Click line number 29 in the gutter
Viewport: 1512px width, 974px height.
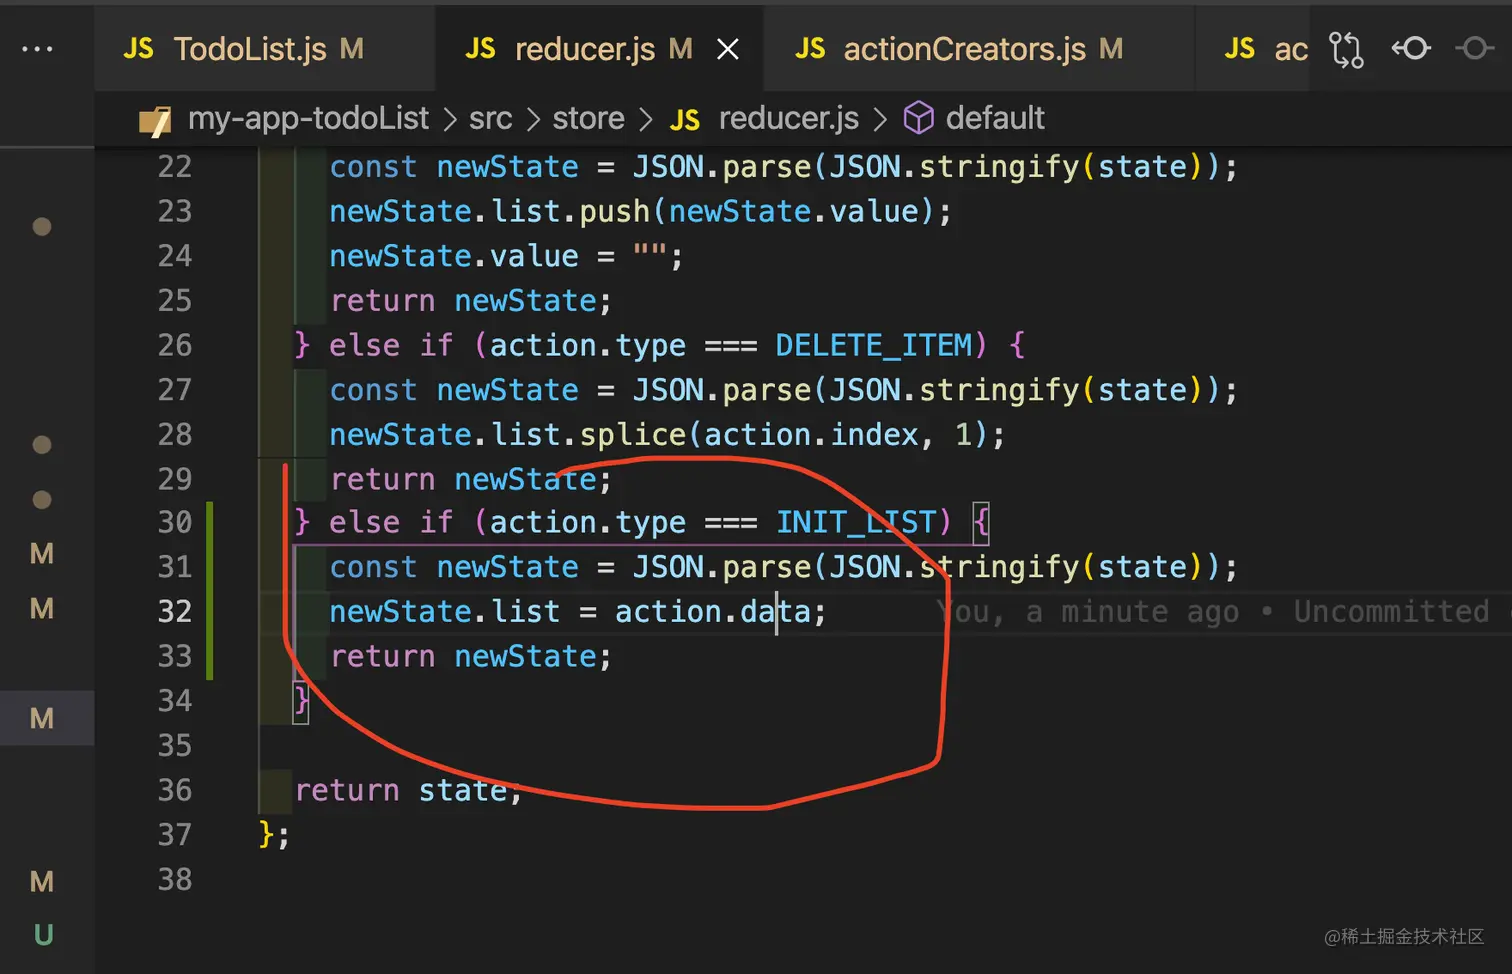point(175,479)
